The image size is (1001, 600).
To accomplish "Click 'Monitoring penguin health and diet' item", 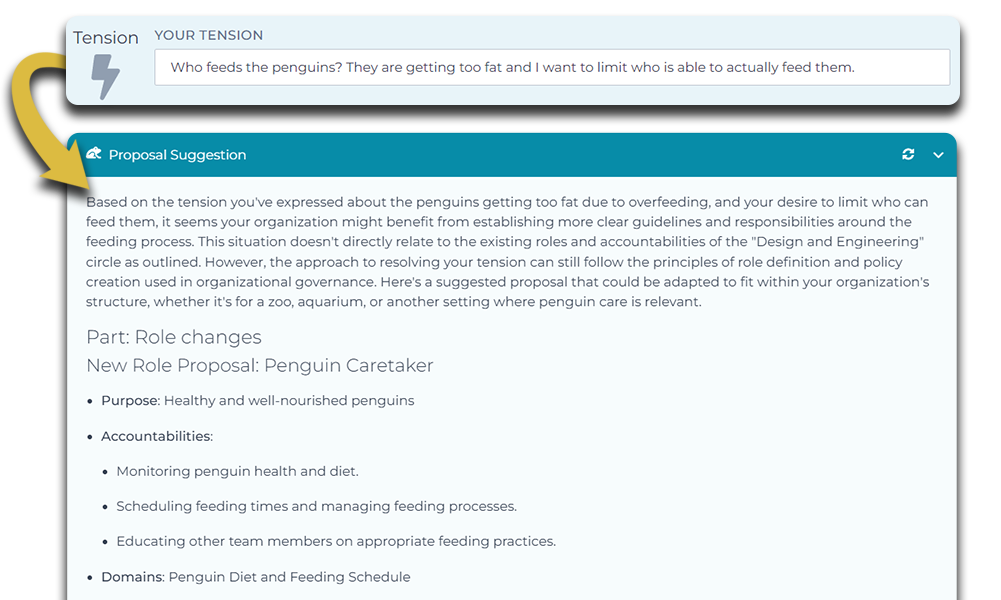I will pos(237,471).
